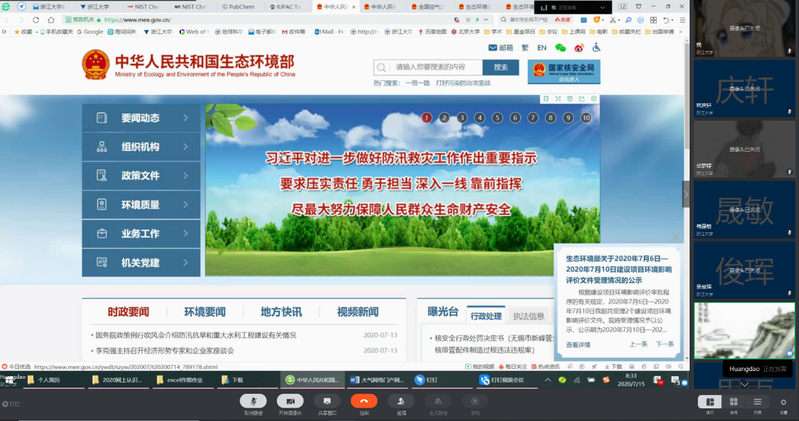Expand the 业务工作 menu chevron
Viewport: 799px width, 421px height.
185,233
